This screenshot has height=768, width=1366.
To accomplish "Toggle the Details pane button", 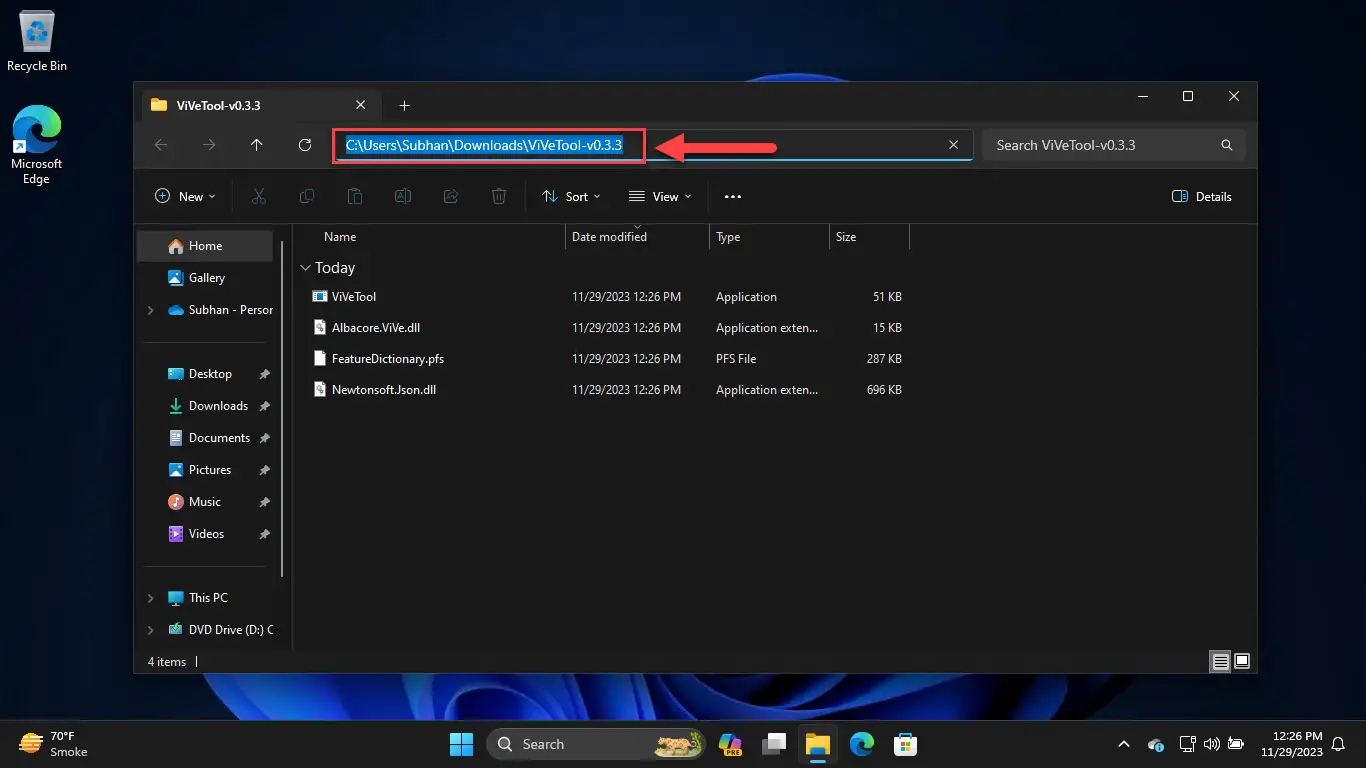I will tap(1202, 196).
